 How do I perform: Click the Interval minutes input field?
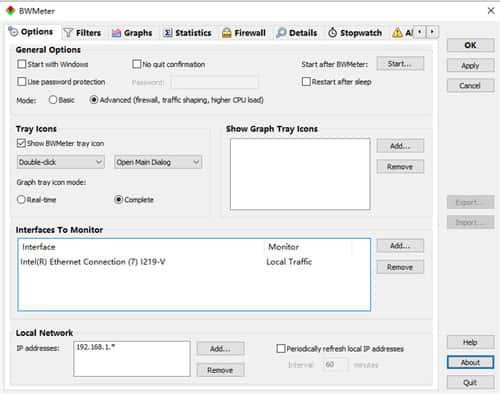[334, 365]
